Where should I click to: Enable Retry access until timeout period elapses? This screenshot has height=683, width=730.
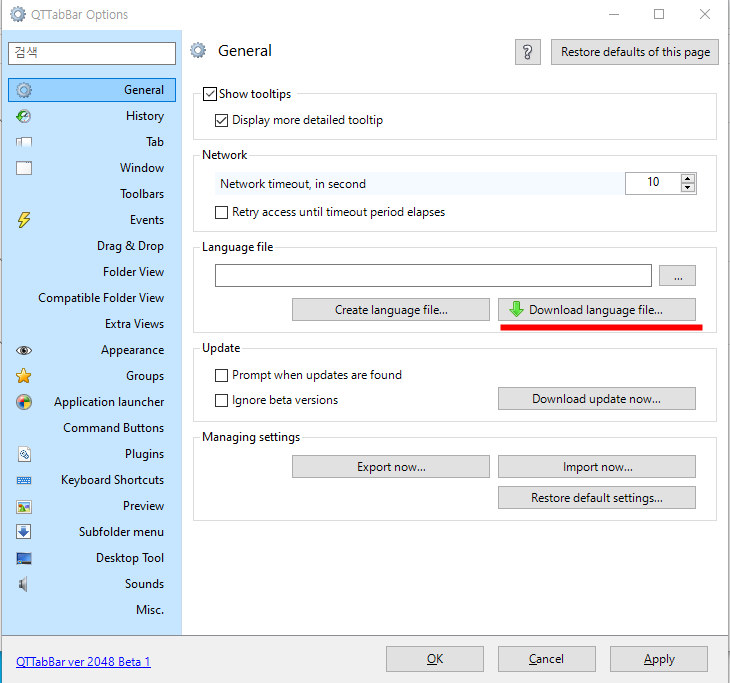coord(221,212)
